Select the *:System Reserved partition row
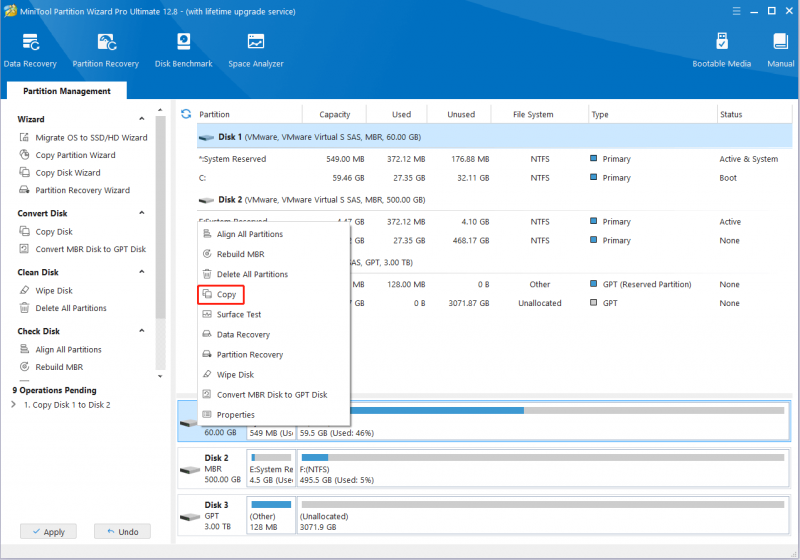The height and width of the screenshot is (560, 800). (494, 159)
